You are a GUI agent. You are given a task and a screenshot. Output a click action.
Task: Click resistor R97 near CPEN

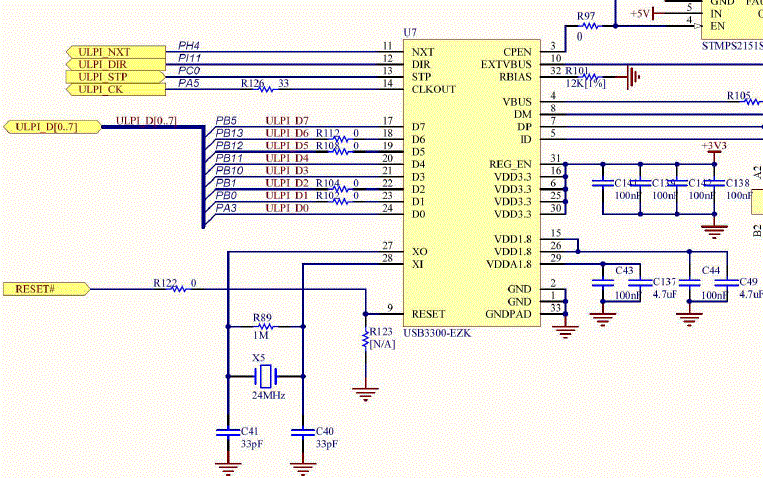(x=590, y=26)
